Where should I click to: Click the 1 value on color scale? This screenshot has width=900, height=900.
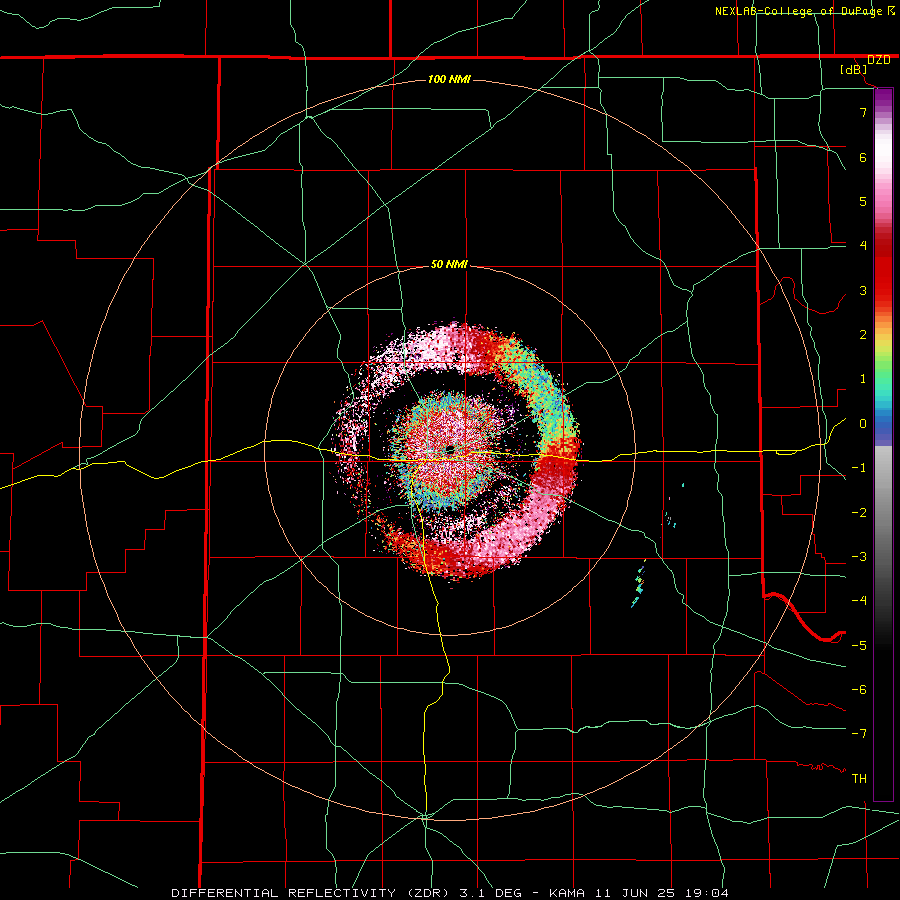863,379
